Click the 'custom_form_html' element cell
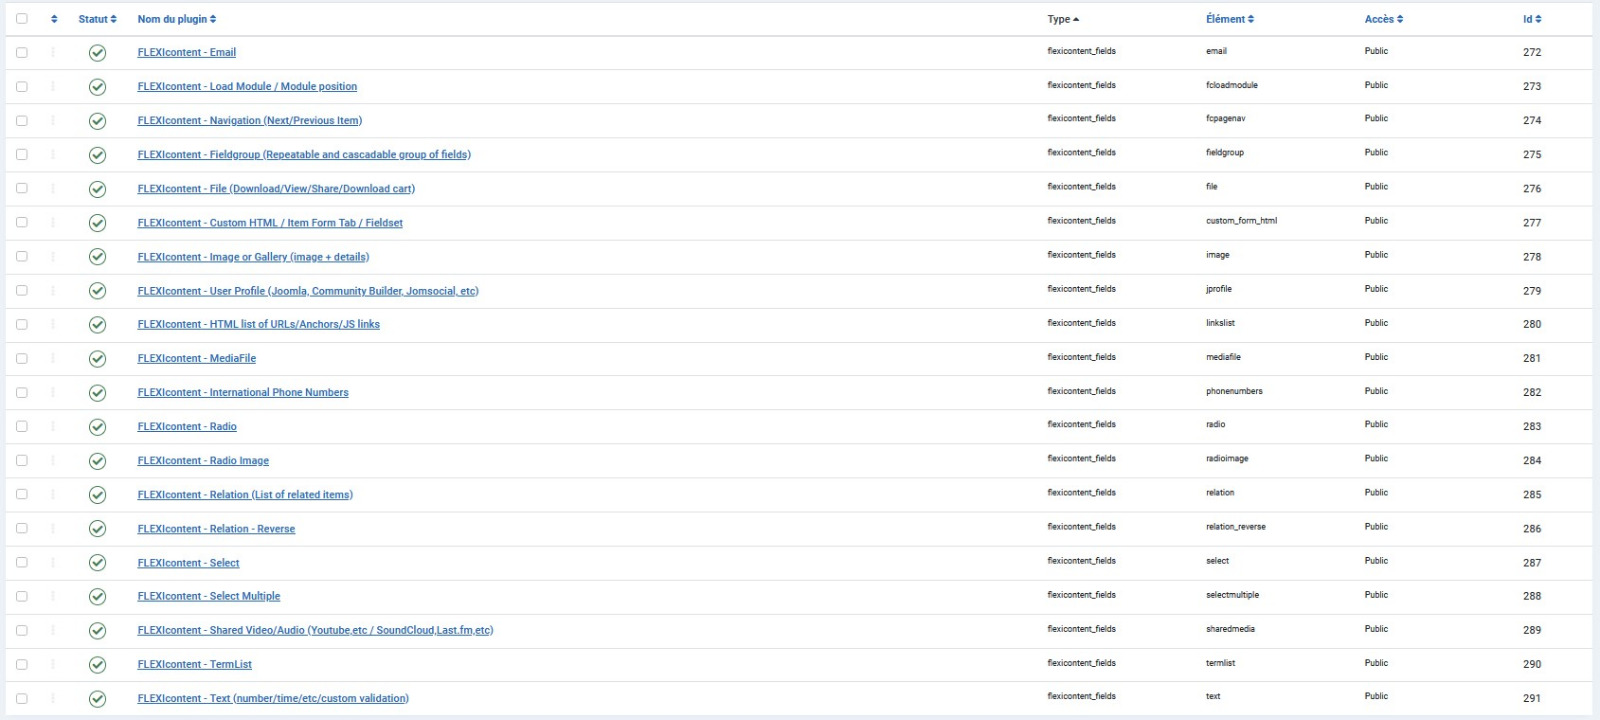The height and width of the screenshot is (720, 1600). pos(1241,221)
